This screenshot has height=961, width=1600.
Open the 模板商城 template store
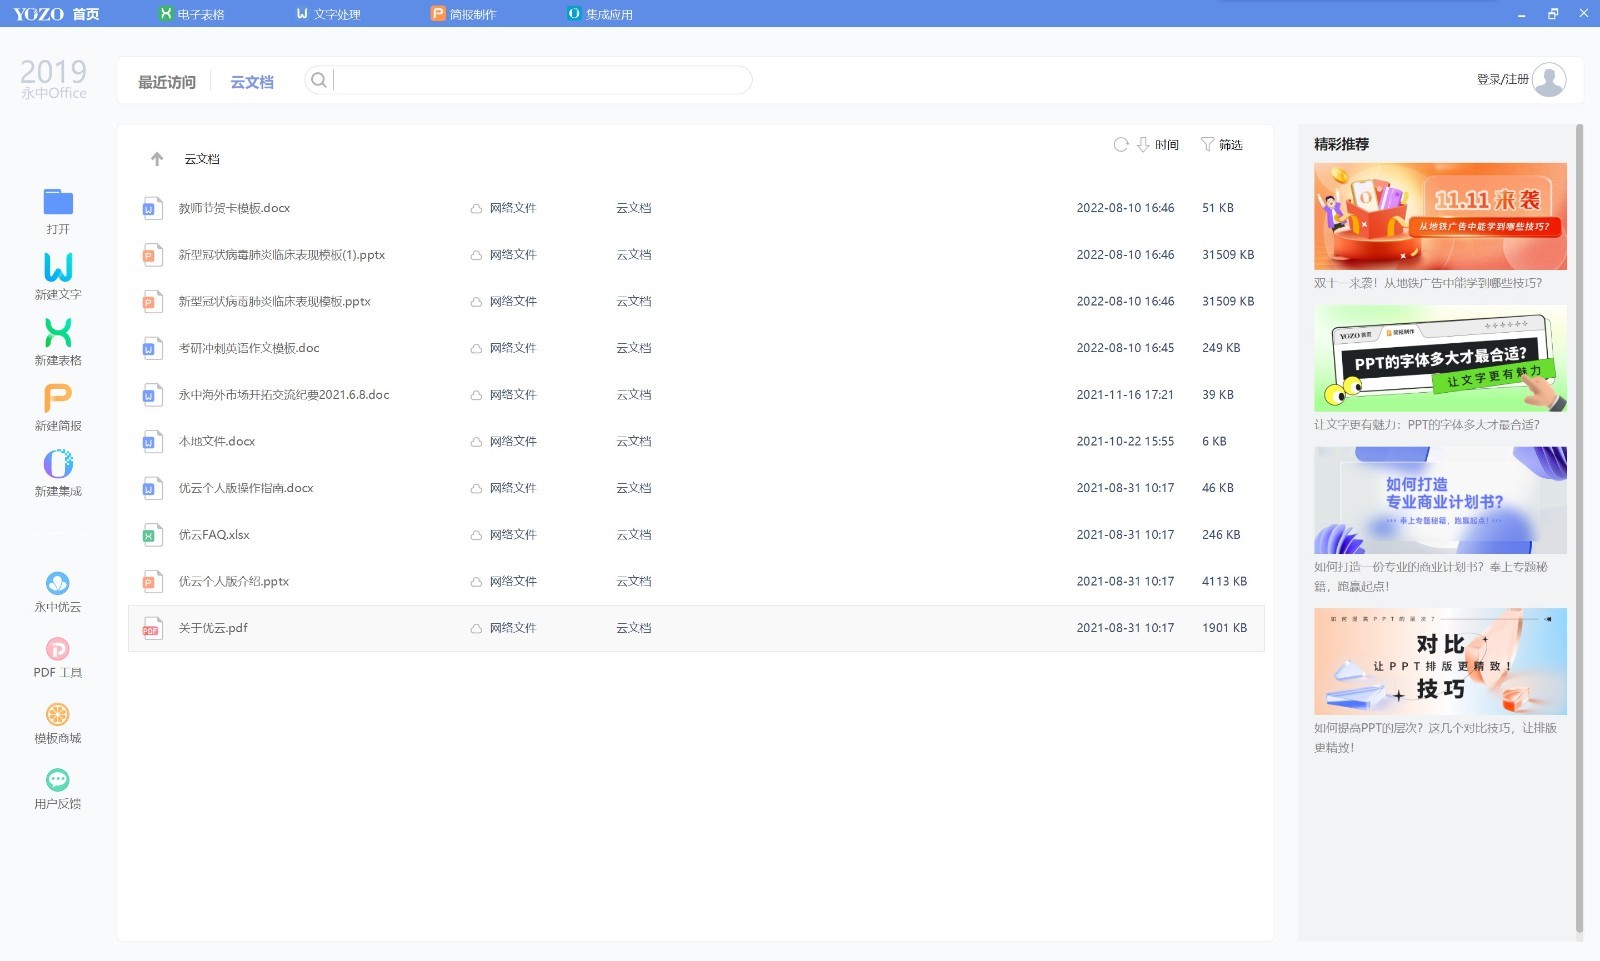click(x=58, y=715)
